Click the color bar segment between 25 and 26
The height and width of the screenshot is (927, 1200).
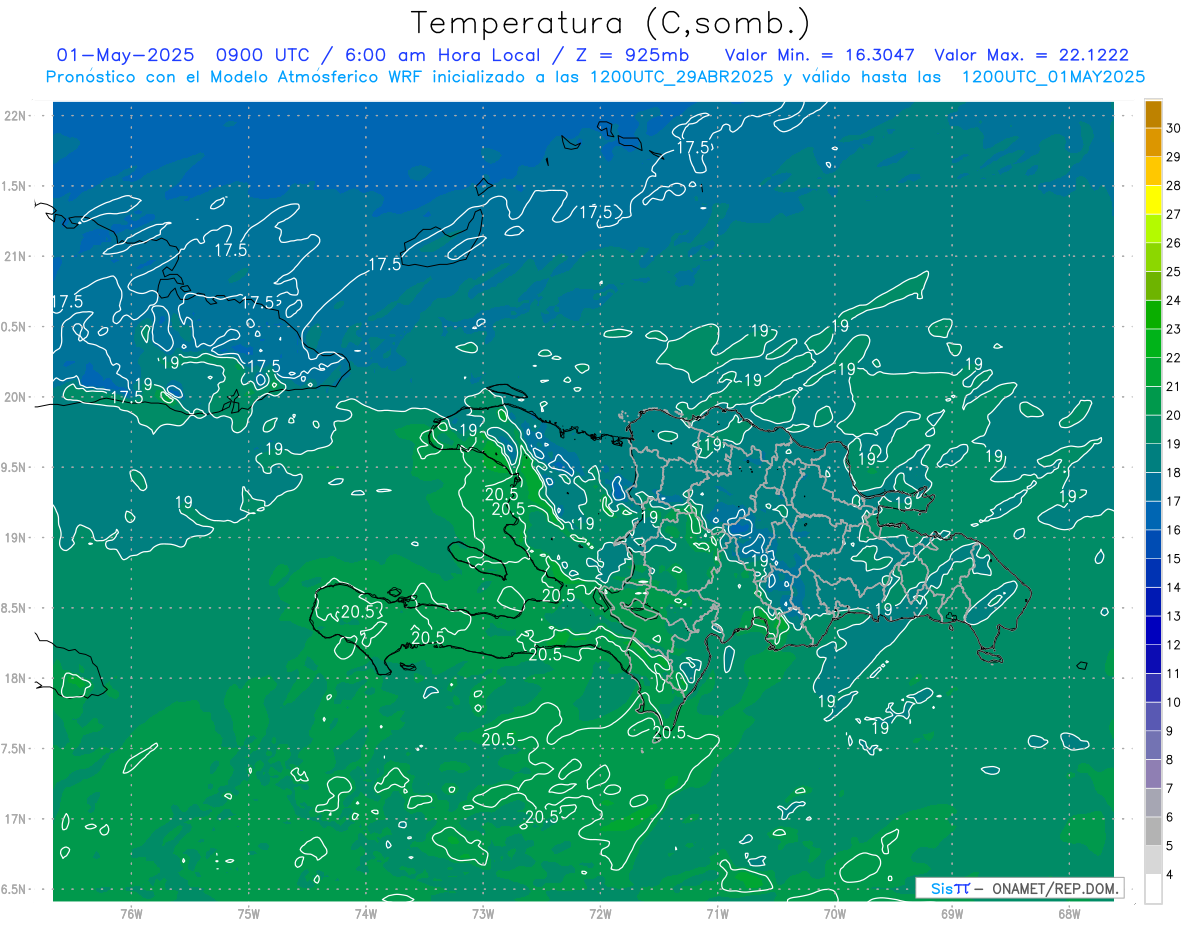(x=1153, y=258)
